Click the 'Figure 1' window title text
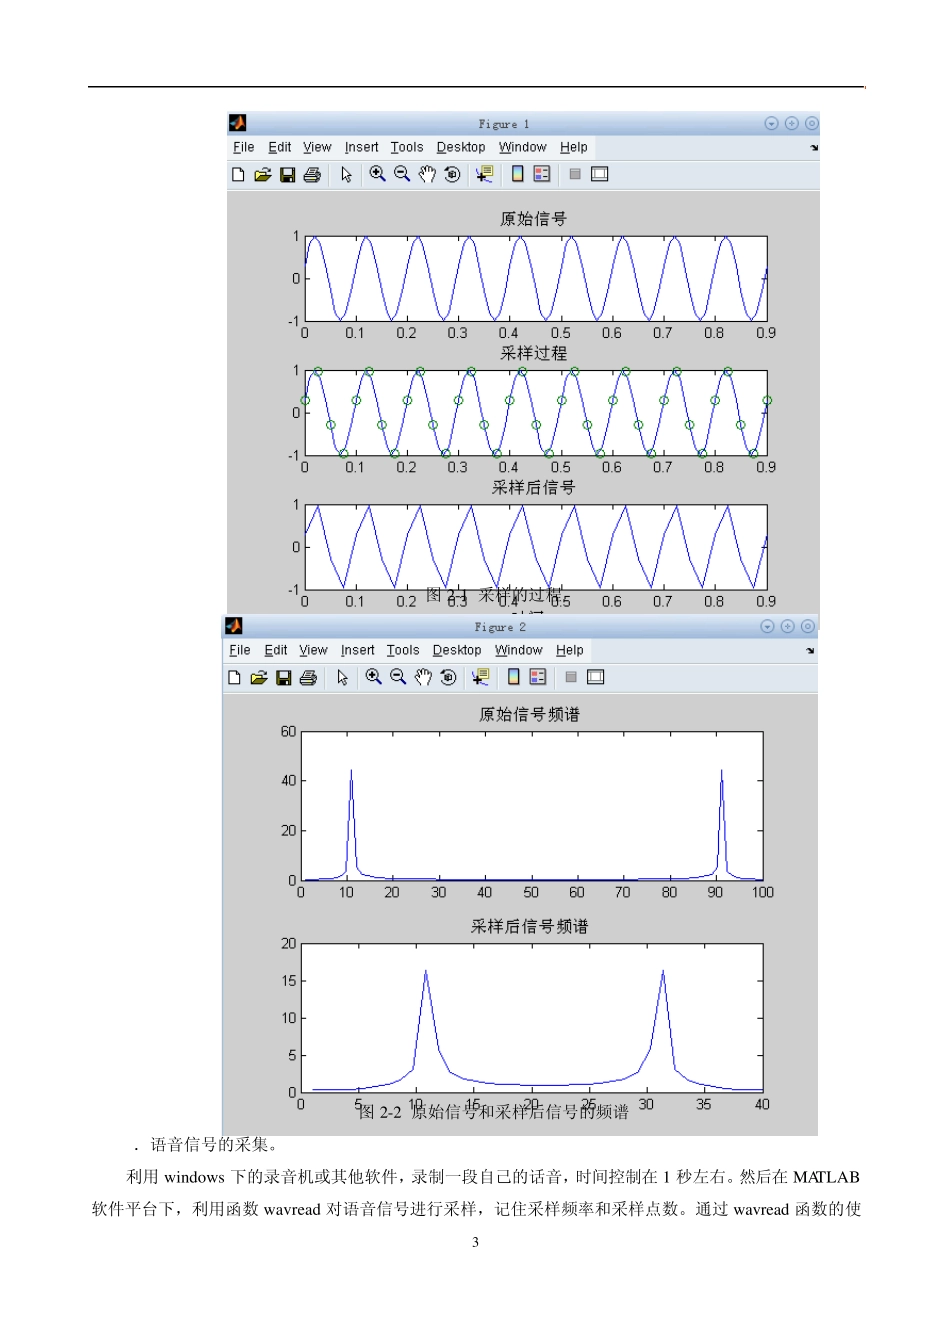Image resolution: width=950 pixels, height=1344 pixels. 504,124
